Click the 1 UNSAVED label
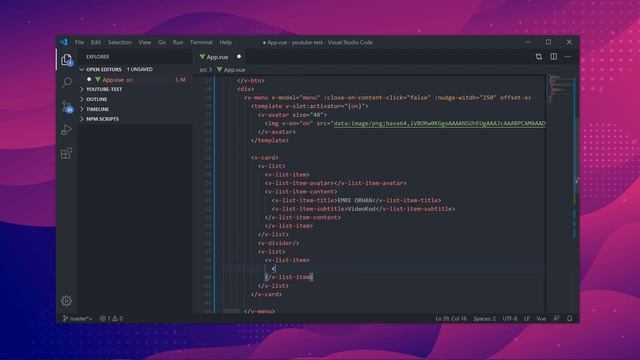The width and height of the screenshot is (640, 360). coord(140,69)
